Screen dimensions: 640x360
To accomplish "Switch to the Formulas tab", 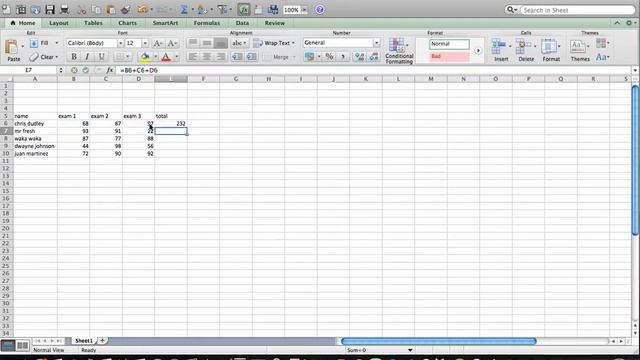I will (207, 23).
